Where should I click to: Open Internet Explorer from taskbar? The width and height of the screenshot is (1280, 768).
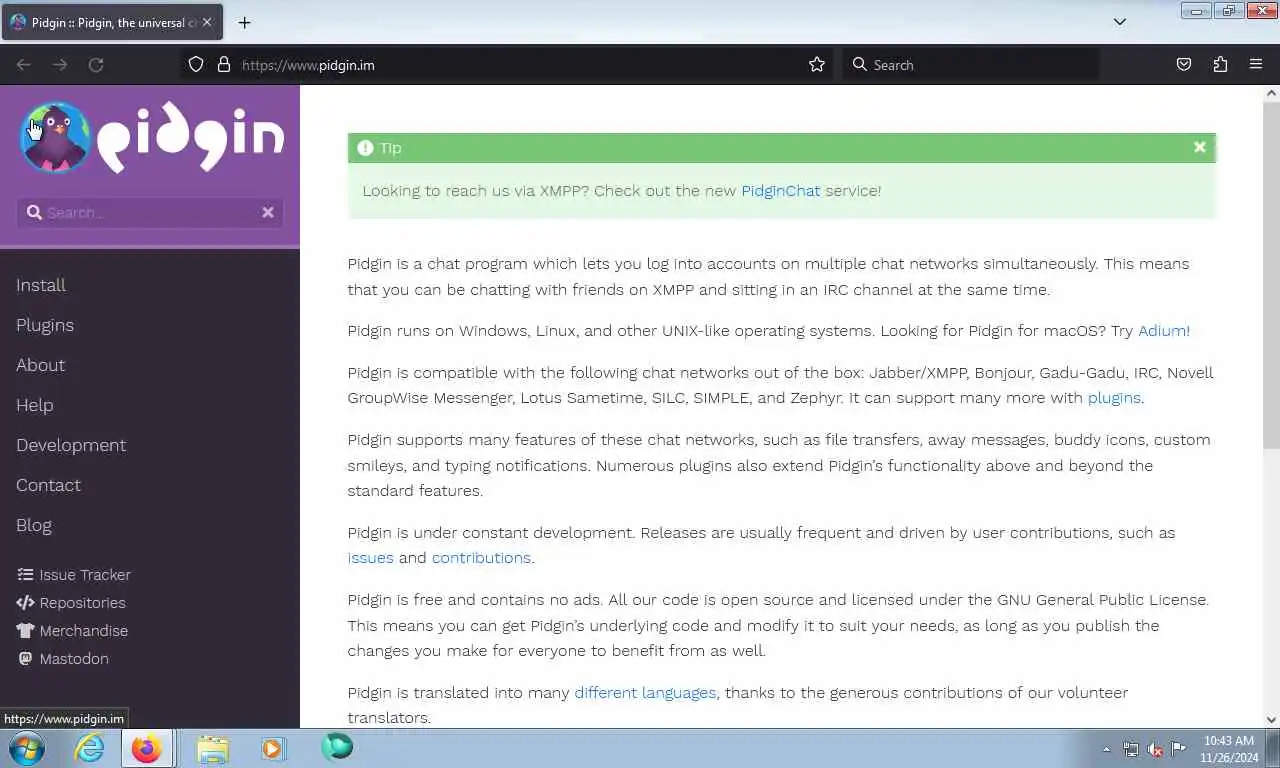click(x=90, y=748)
